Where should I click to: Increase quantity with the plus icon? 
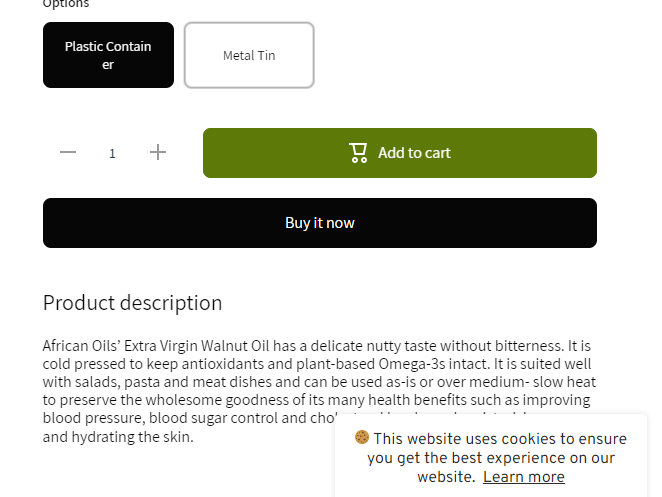pyautogui.click(x=158, y=152)
